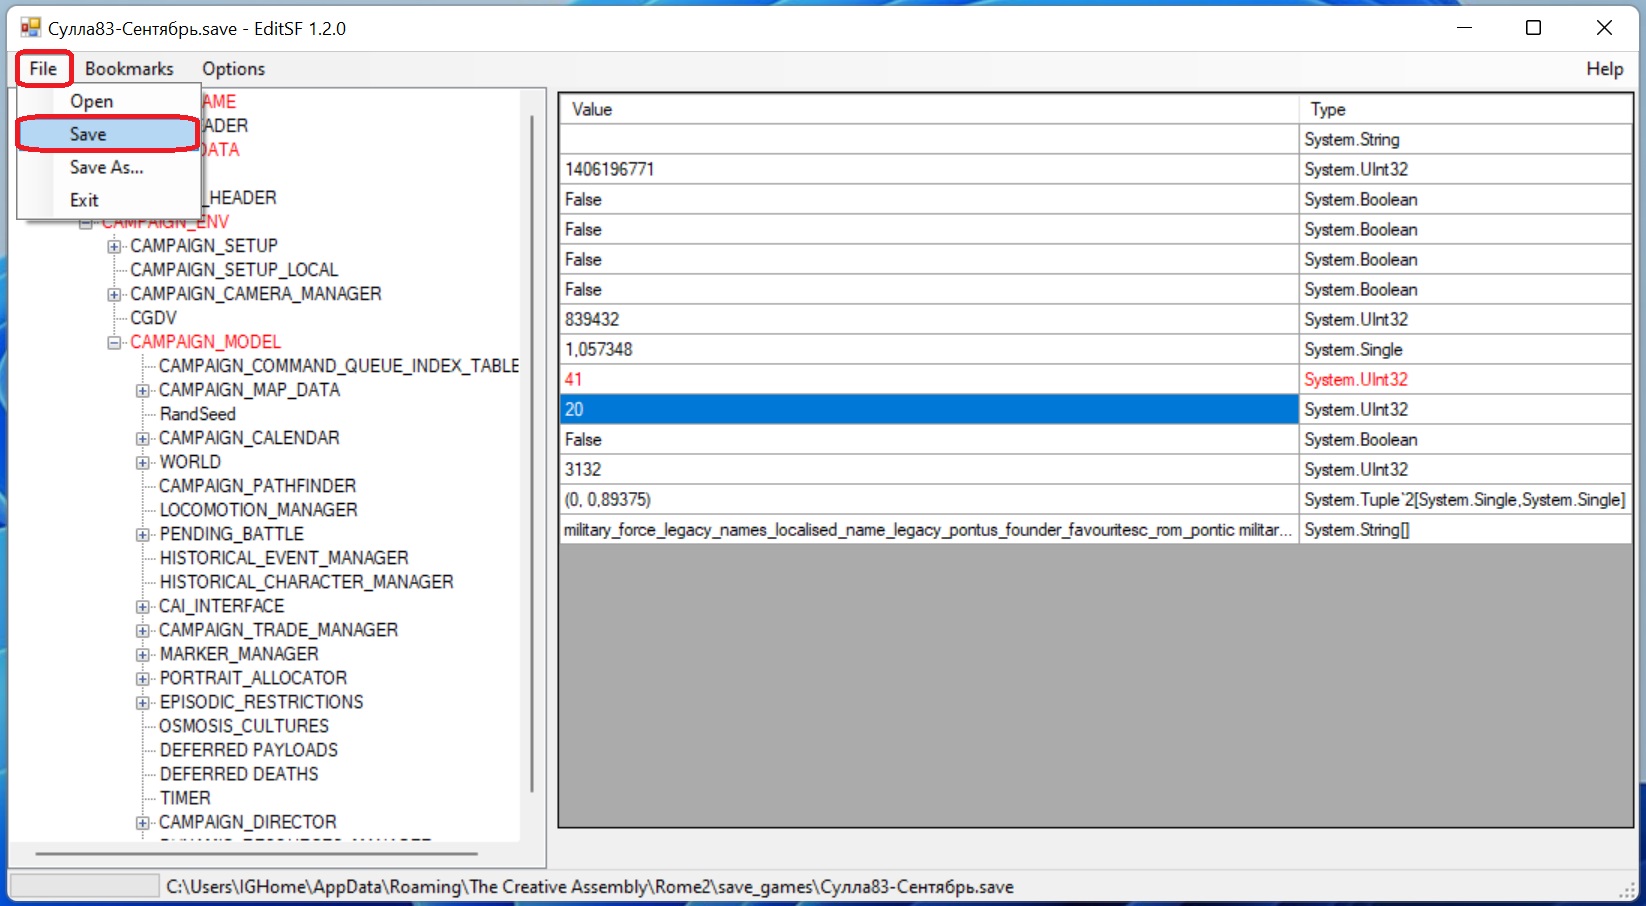
Task: Select the red value 41 cell
Action: click(928, 379)
